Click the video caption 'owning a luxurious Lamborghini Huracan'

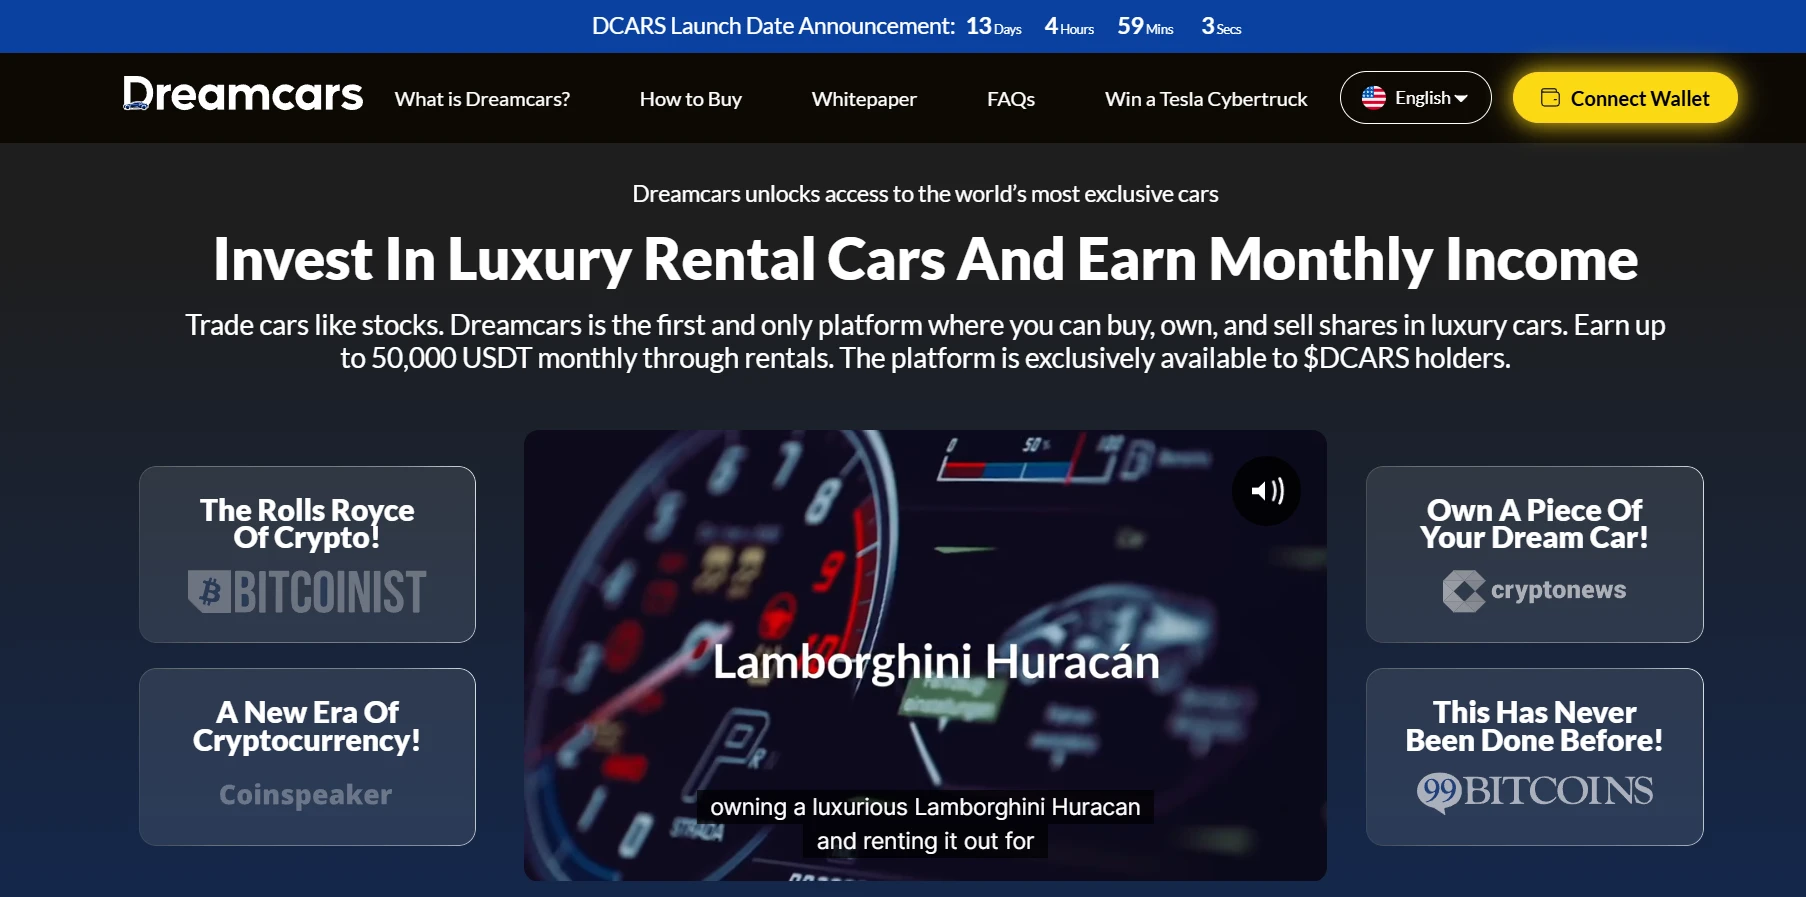pyautogui.click(x=925, y=807)
